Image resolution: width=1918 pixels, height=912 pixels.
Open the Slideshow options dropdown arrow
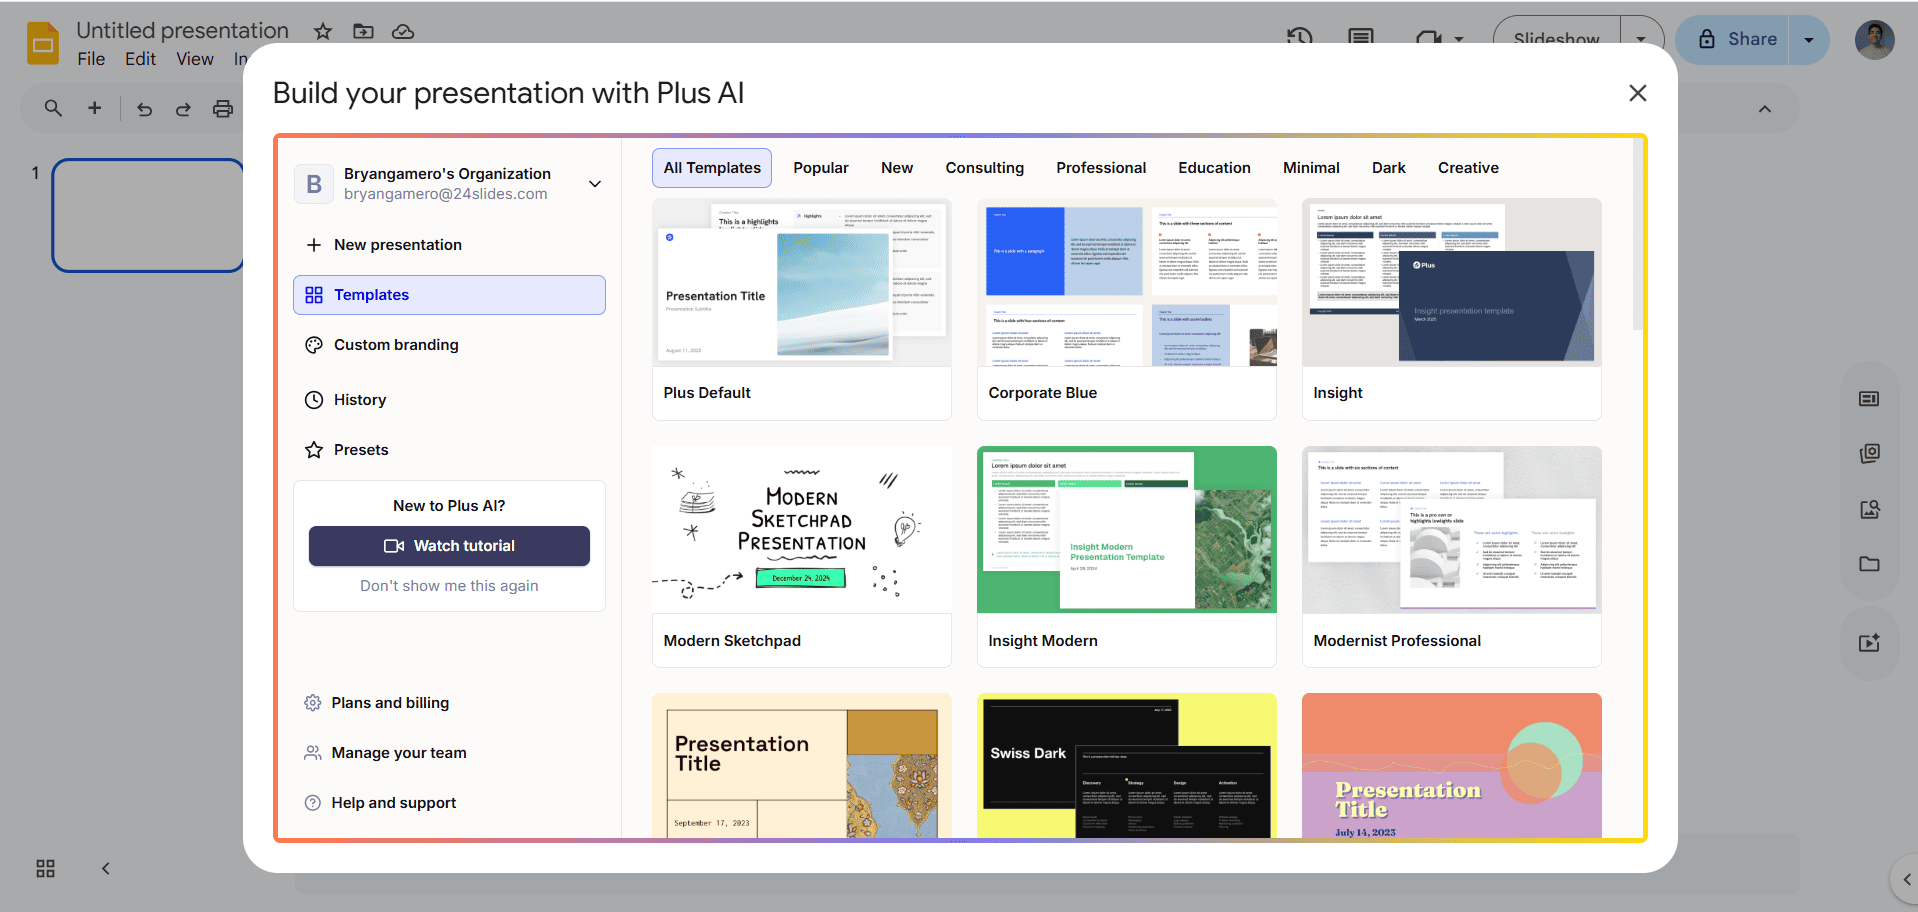(x=1641, y=40)
